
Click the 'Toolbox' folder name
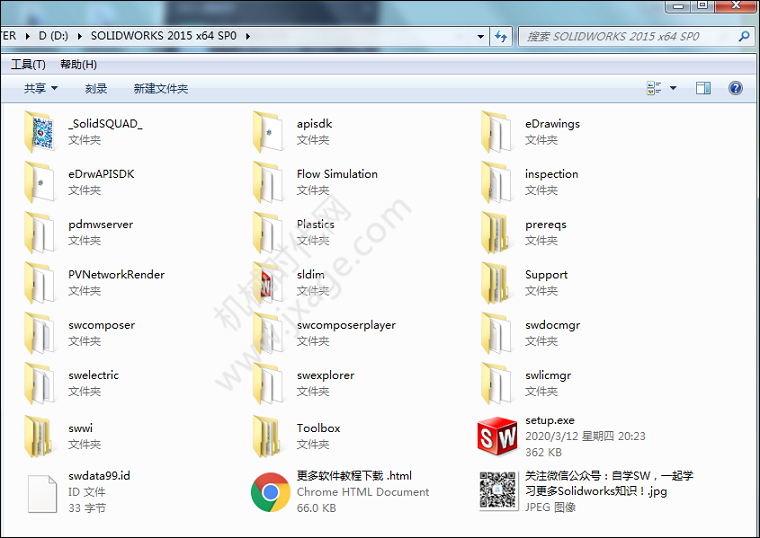(x=318, y=428)
